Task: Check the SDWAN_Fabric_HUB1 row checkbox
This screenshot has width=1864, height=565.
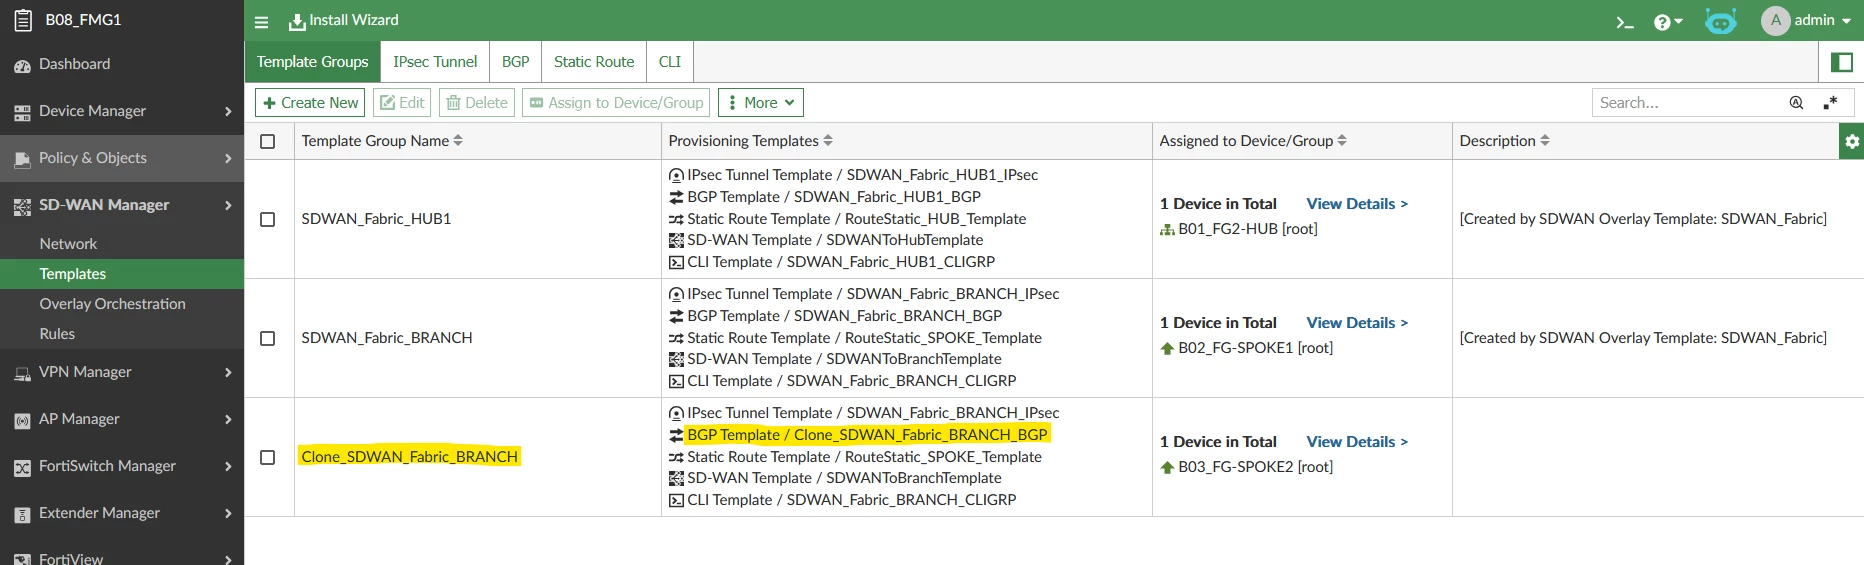Action: 268,219
